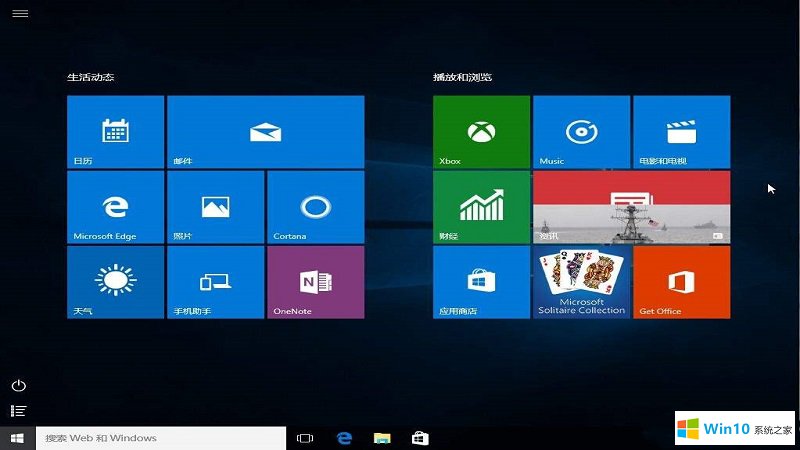
Task: Launch the OneNote tile
Action: click(316, 282)
